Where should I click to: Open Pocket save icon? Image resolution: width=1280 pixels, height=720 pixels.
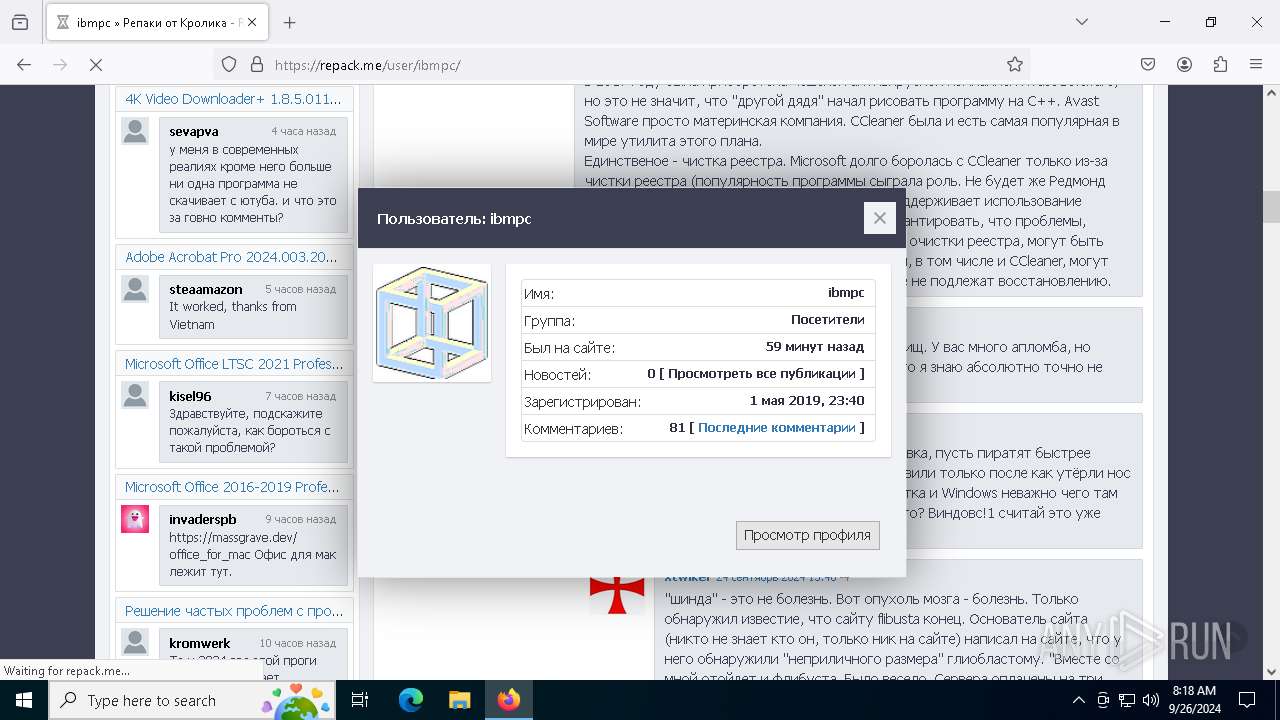click(x=1148, y=64)
